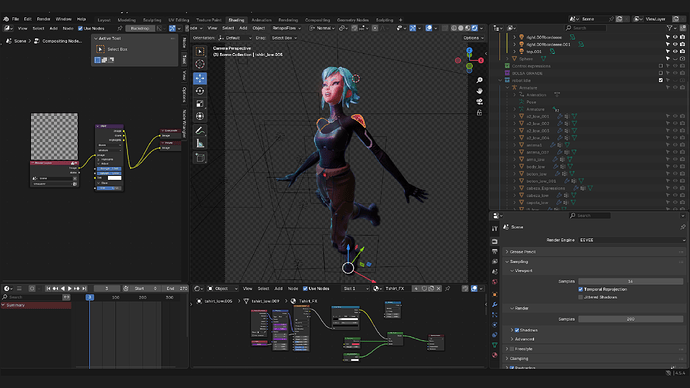Open the Output properties tab
The width and height of the screenshot is (690, 388).
click(x=495, y=252)
